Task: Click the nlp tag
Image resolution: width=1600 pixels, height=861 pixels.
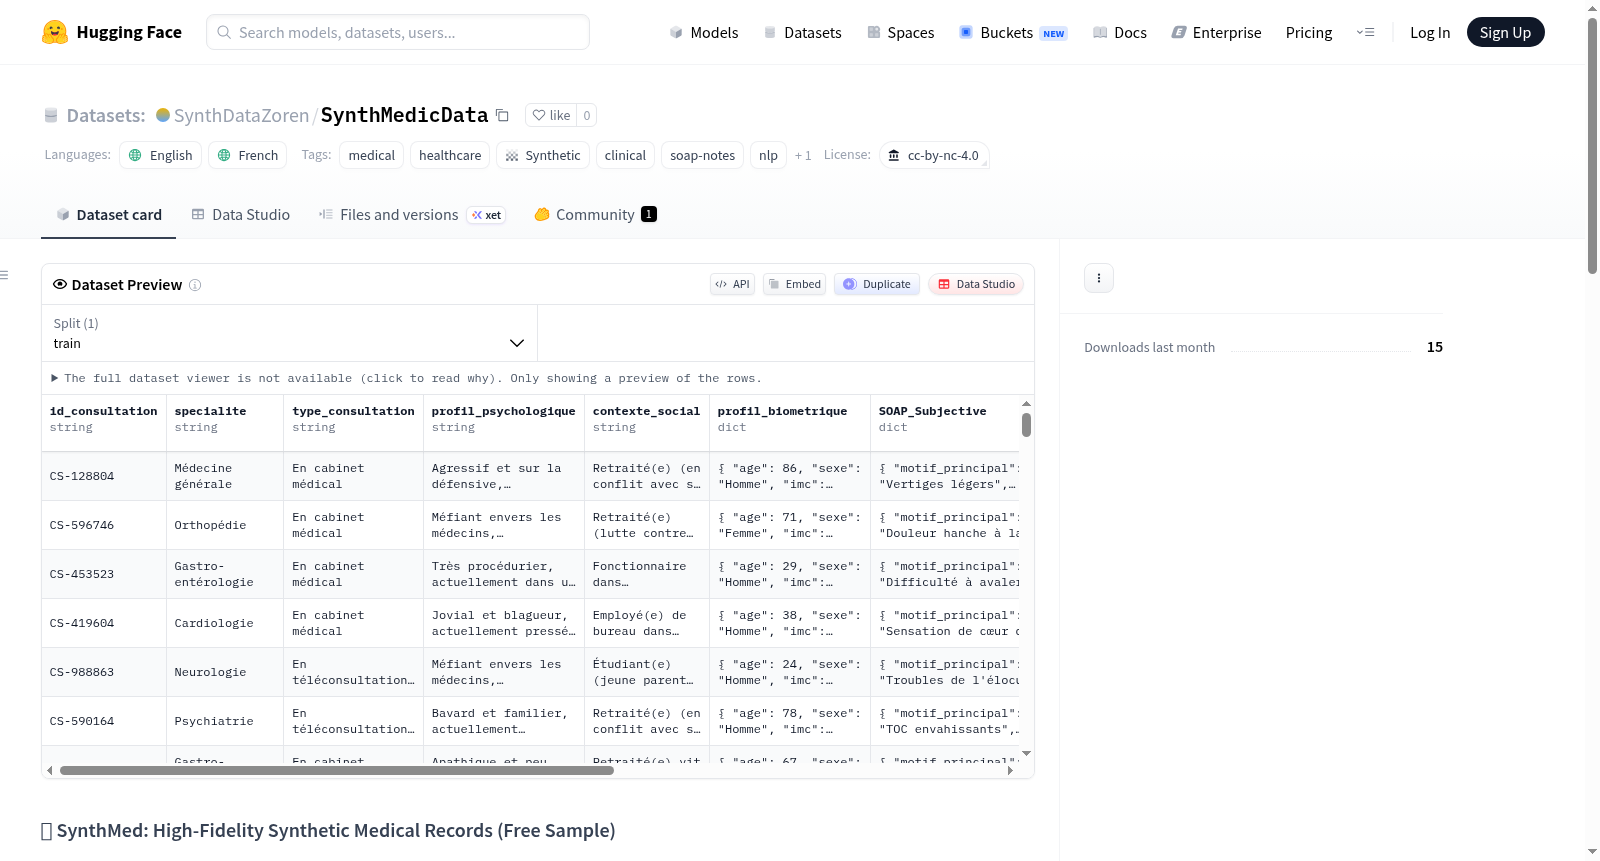Action: click(x=768, y=155)
